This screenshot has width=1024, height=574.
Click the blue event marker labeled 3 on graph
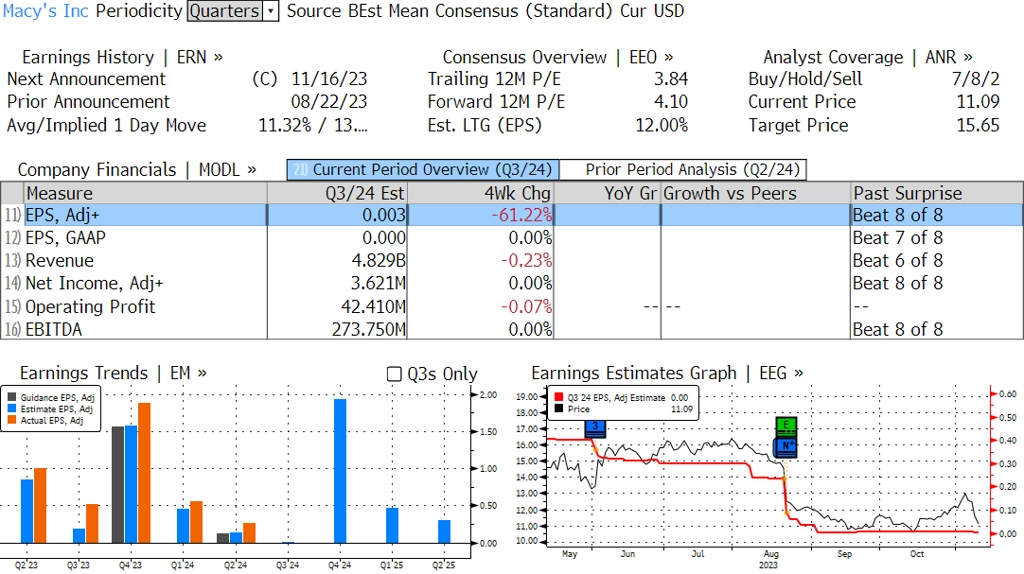(x=595, y=428)
